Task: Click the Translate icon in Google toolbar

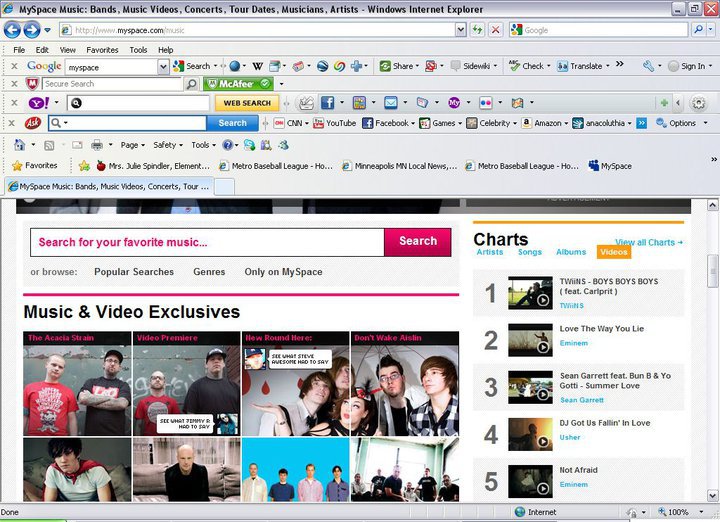Action: (x=562, y=66)
